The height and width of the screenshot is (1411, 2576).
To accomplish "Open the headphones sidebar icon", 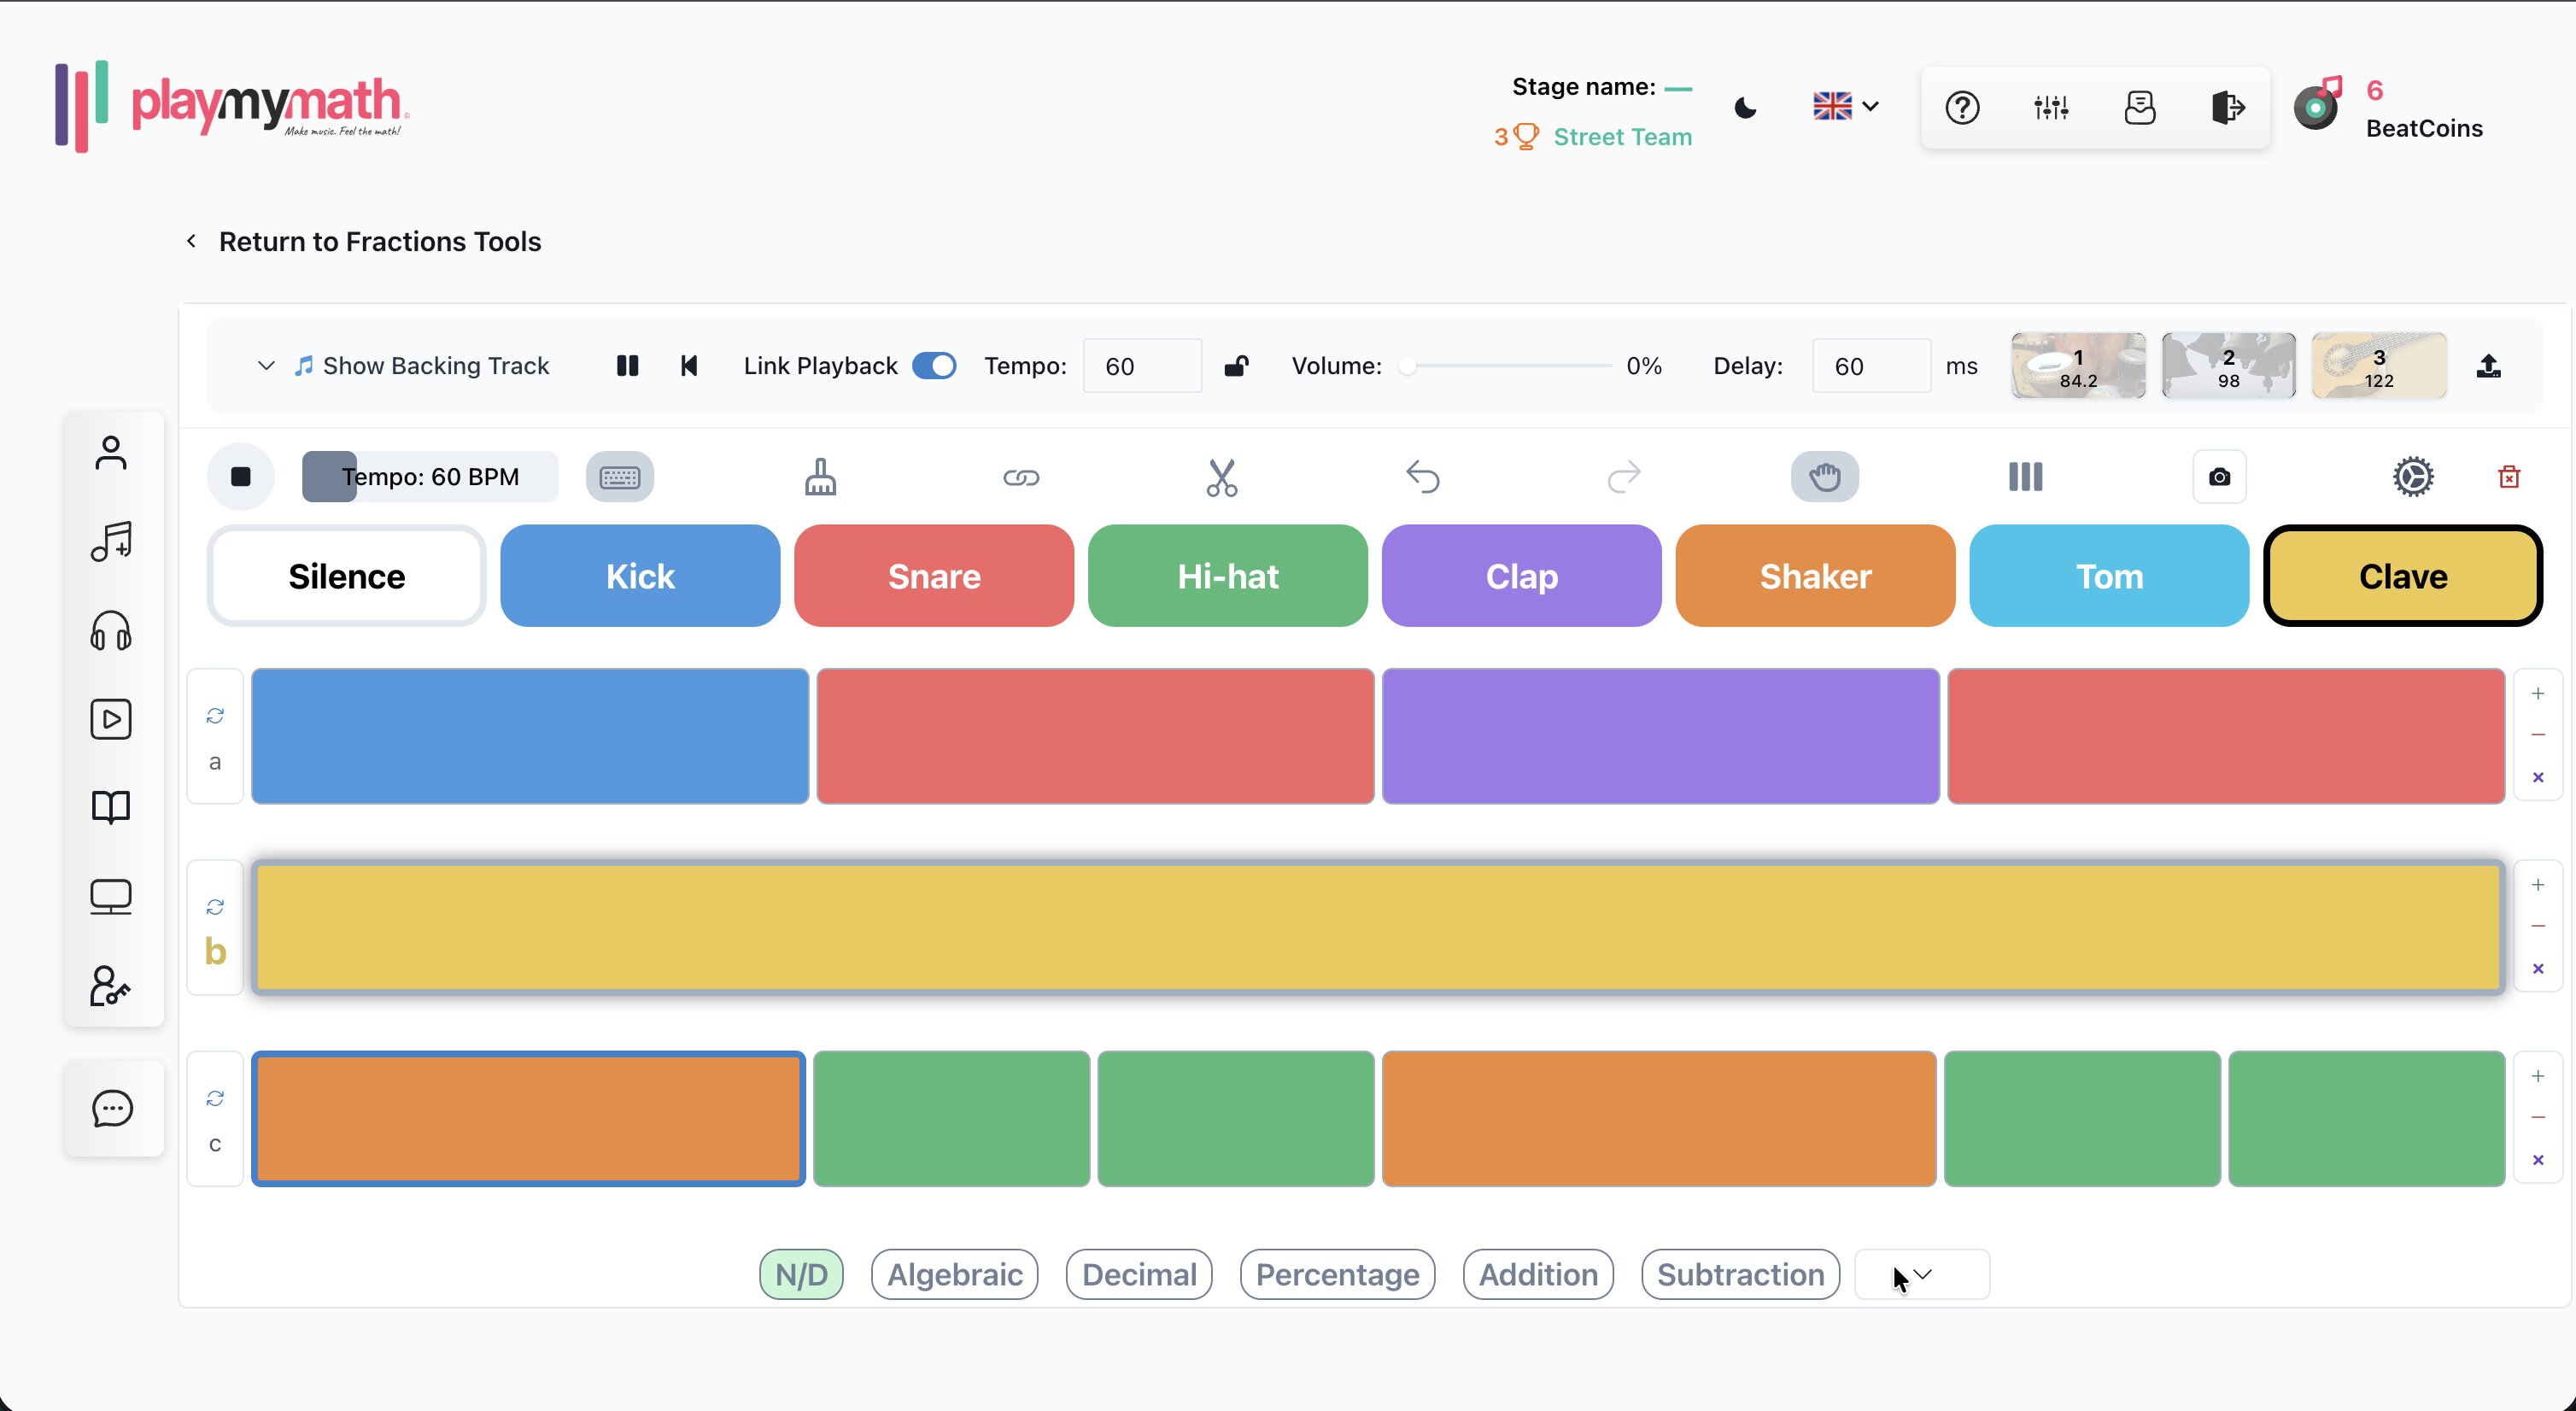I will click(x=111, y=631).
